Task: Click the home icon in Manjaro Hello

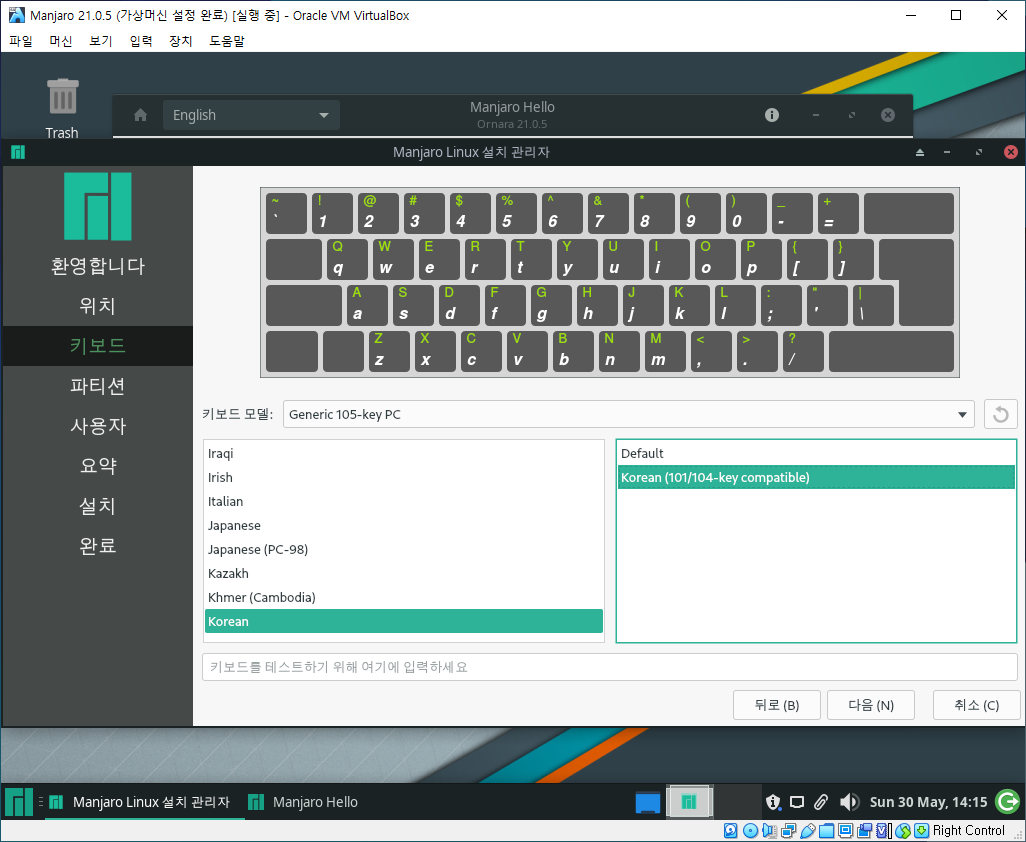Action: [x=140, y=115]
